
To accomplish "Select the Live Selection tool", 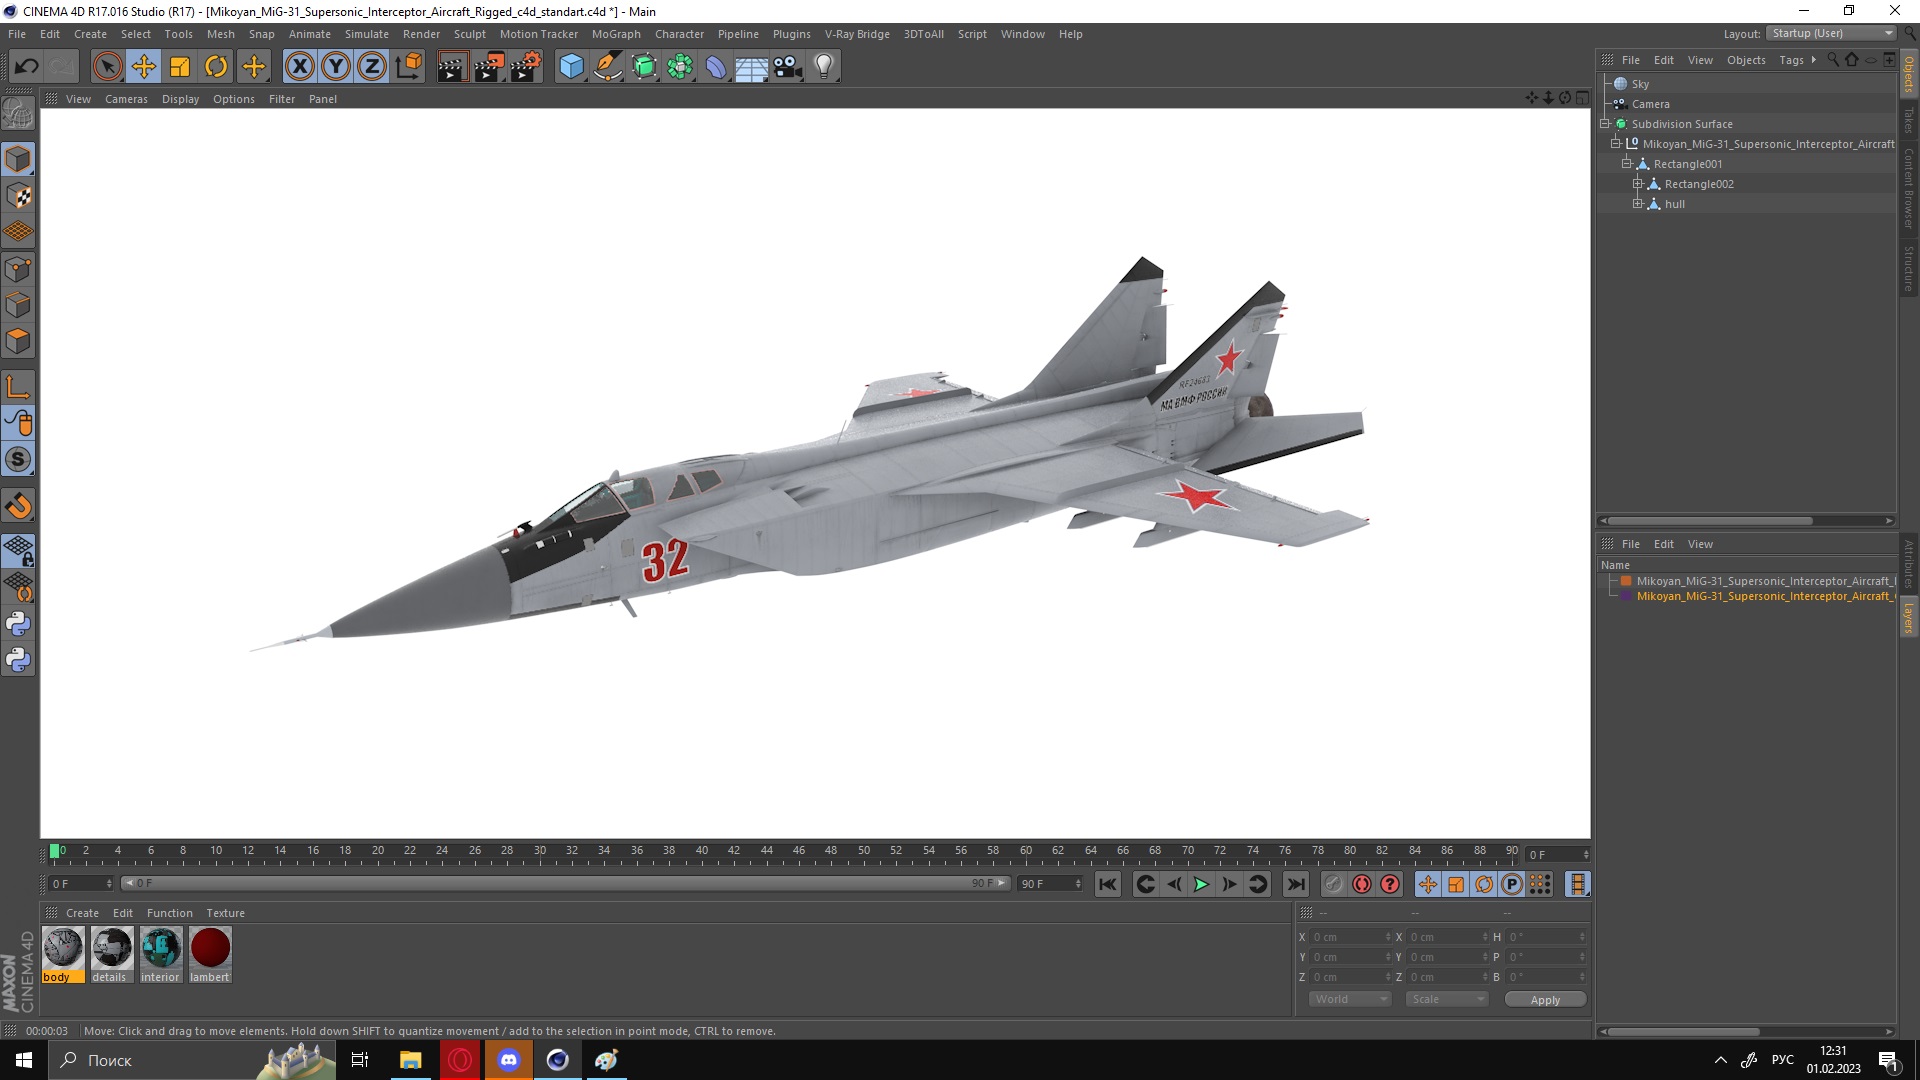I will point(107,67).
